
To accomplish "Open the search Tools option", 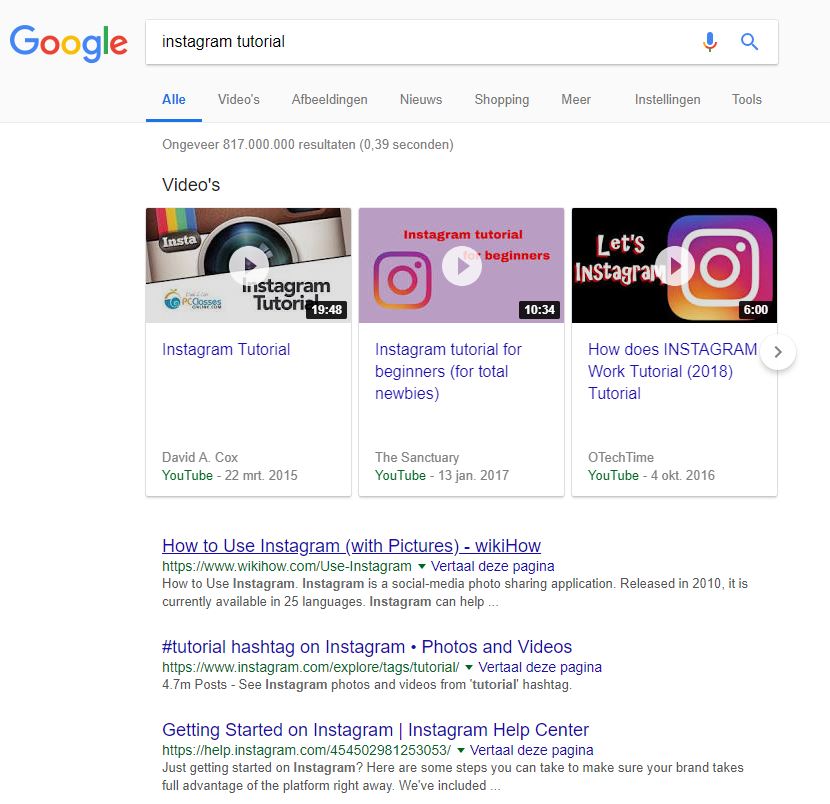I will click(747, 100).
